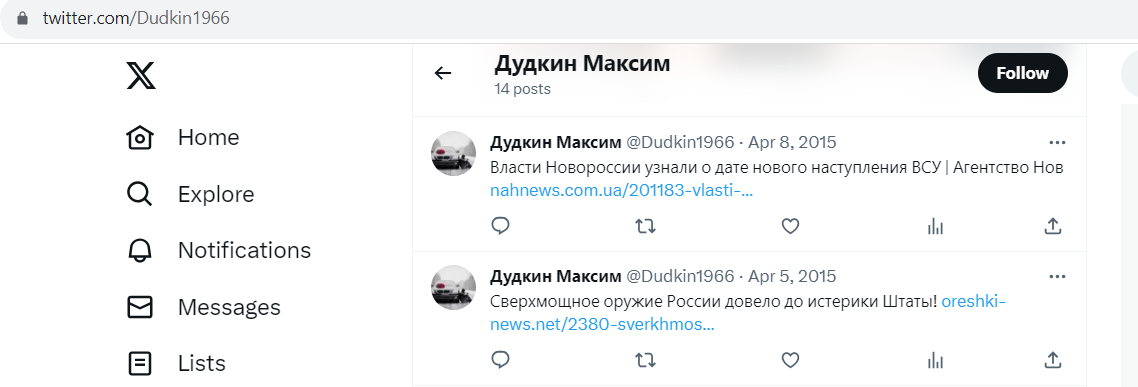Reply to the Apr 8 post

[500, 226]
